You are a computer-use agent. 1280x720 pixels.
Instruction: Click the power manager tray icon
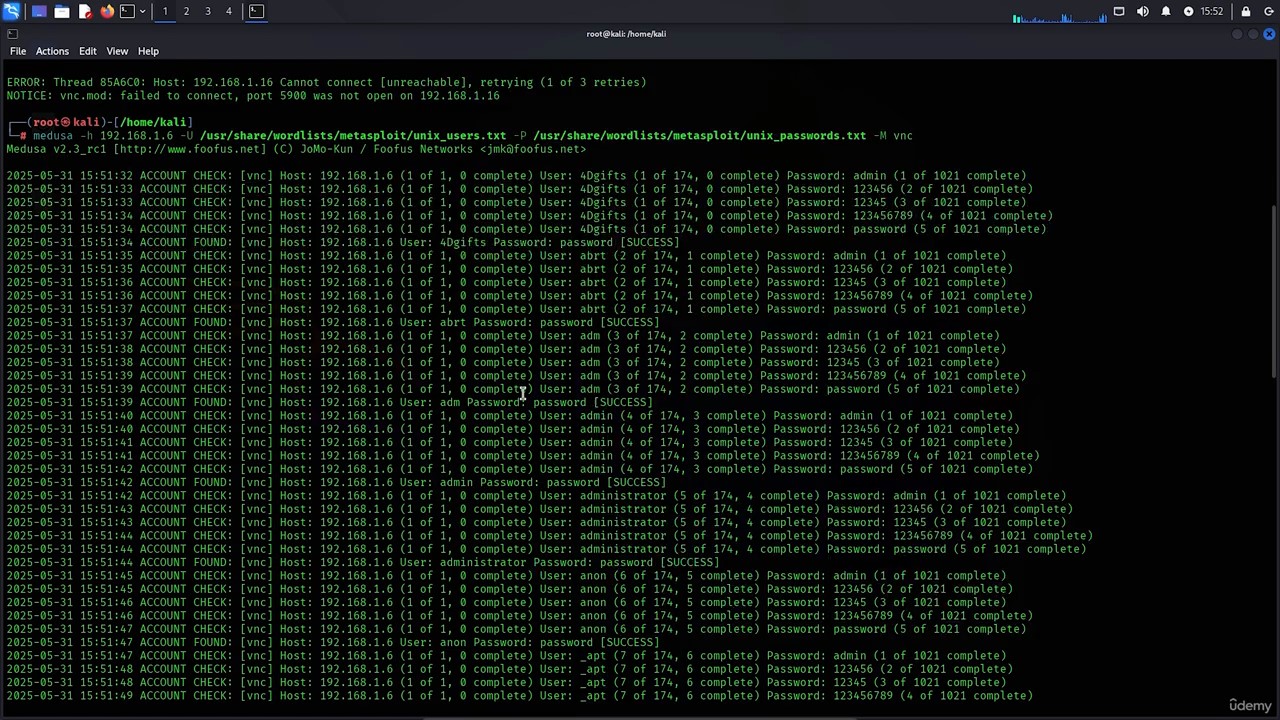point(1188,11)
